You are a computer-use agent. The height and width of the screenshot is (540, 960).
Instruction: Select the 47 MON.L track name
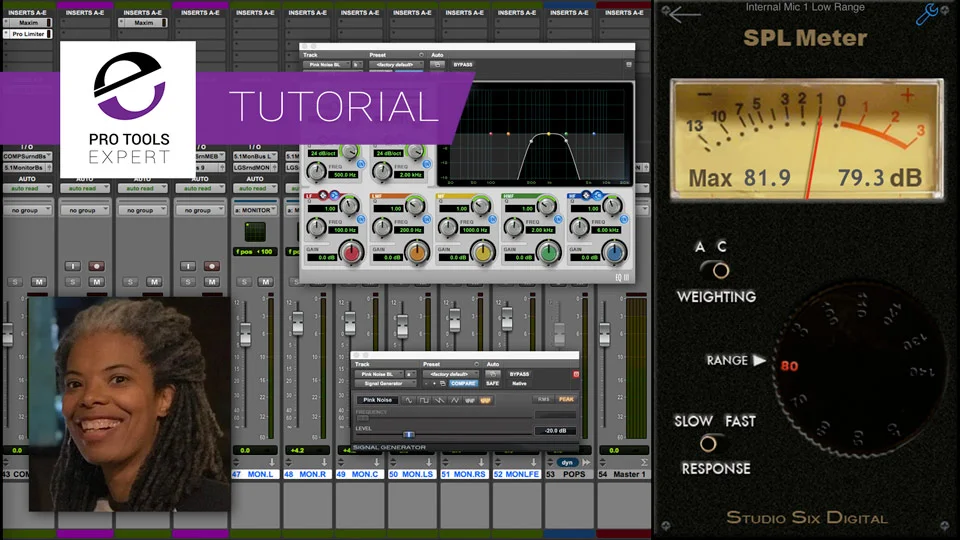(255, 474)
